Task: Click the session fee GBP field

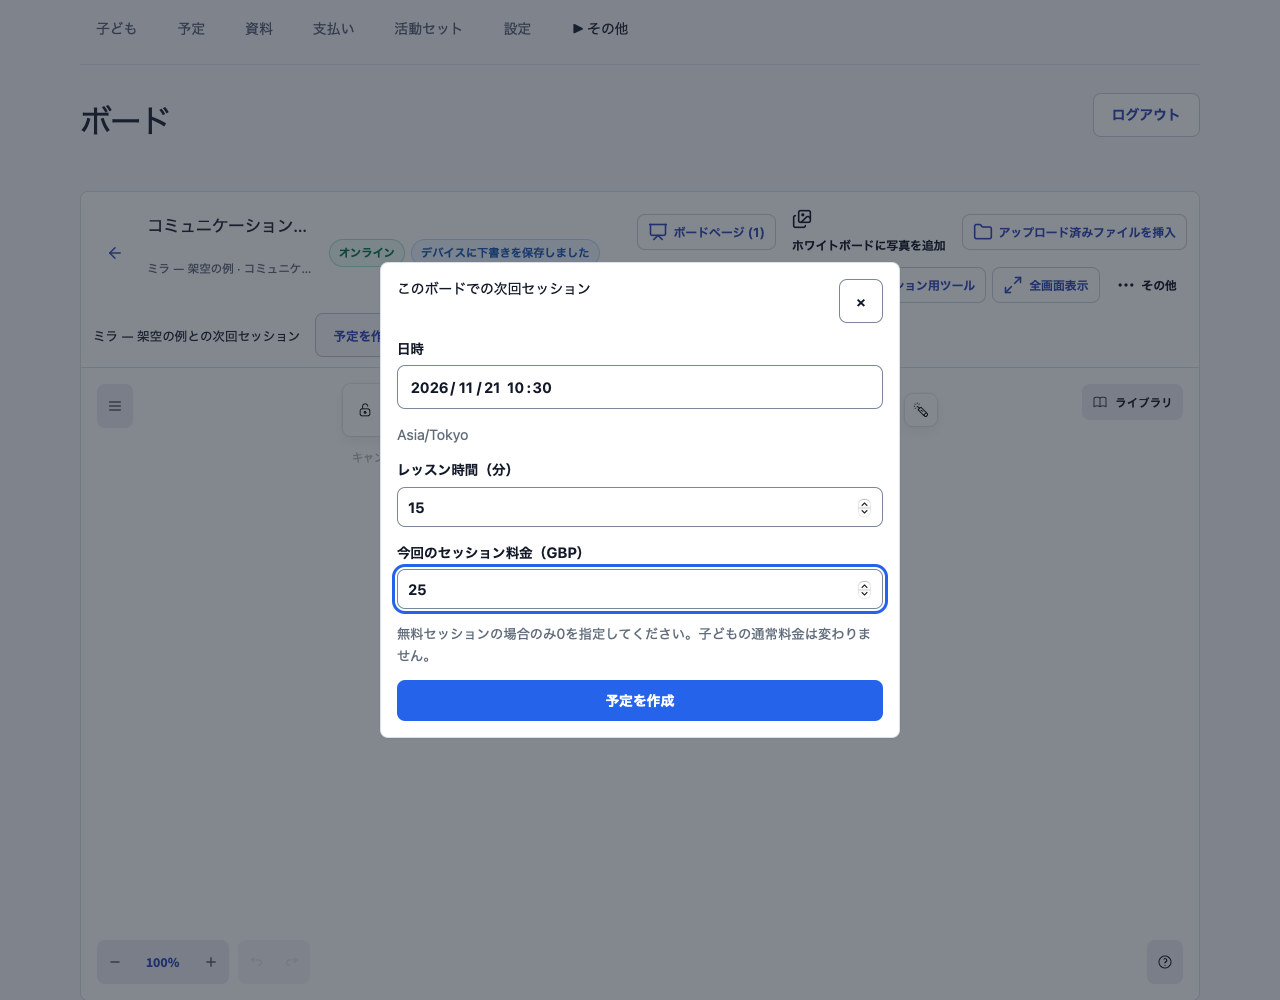Action: (x=640, y=589)
